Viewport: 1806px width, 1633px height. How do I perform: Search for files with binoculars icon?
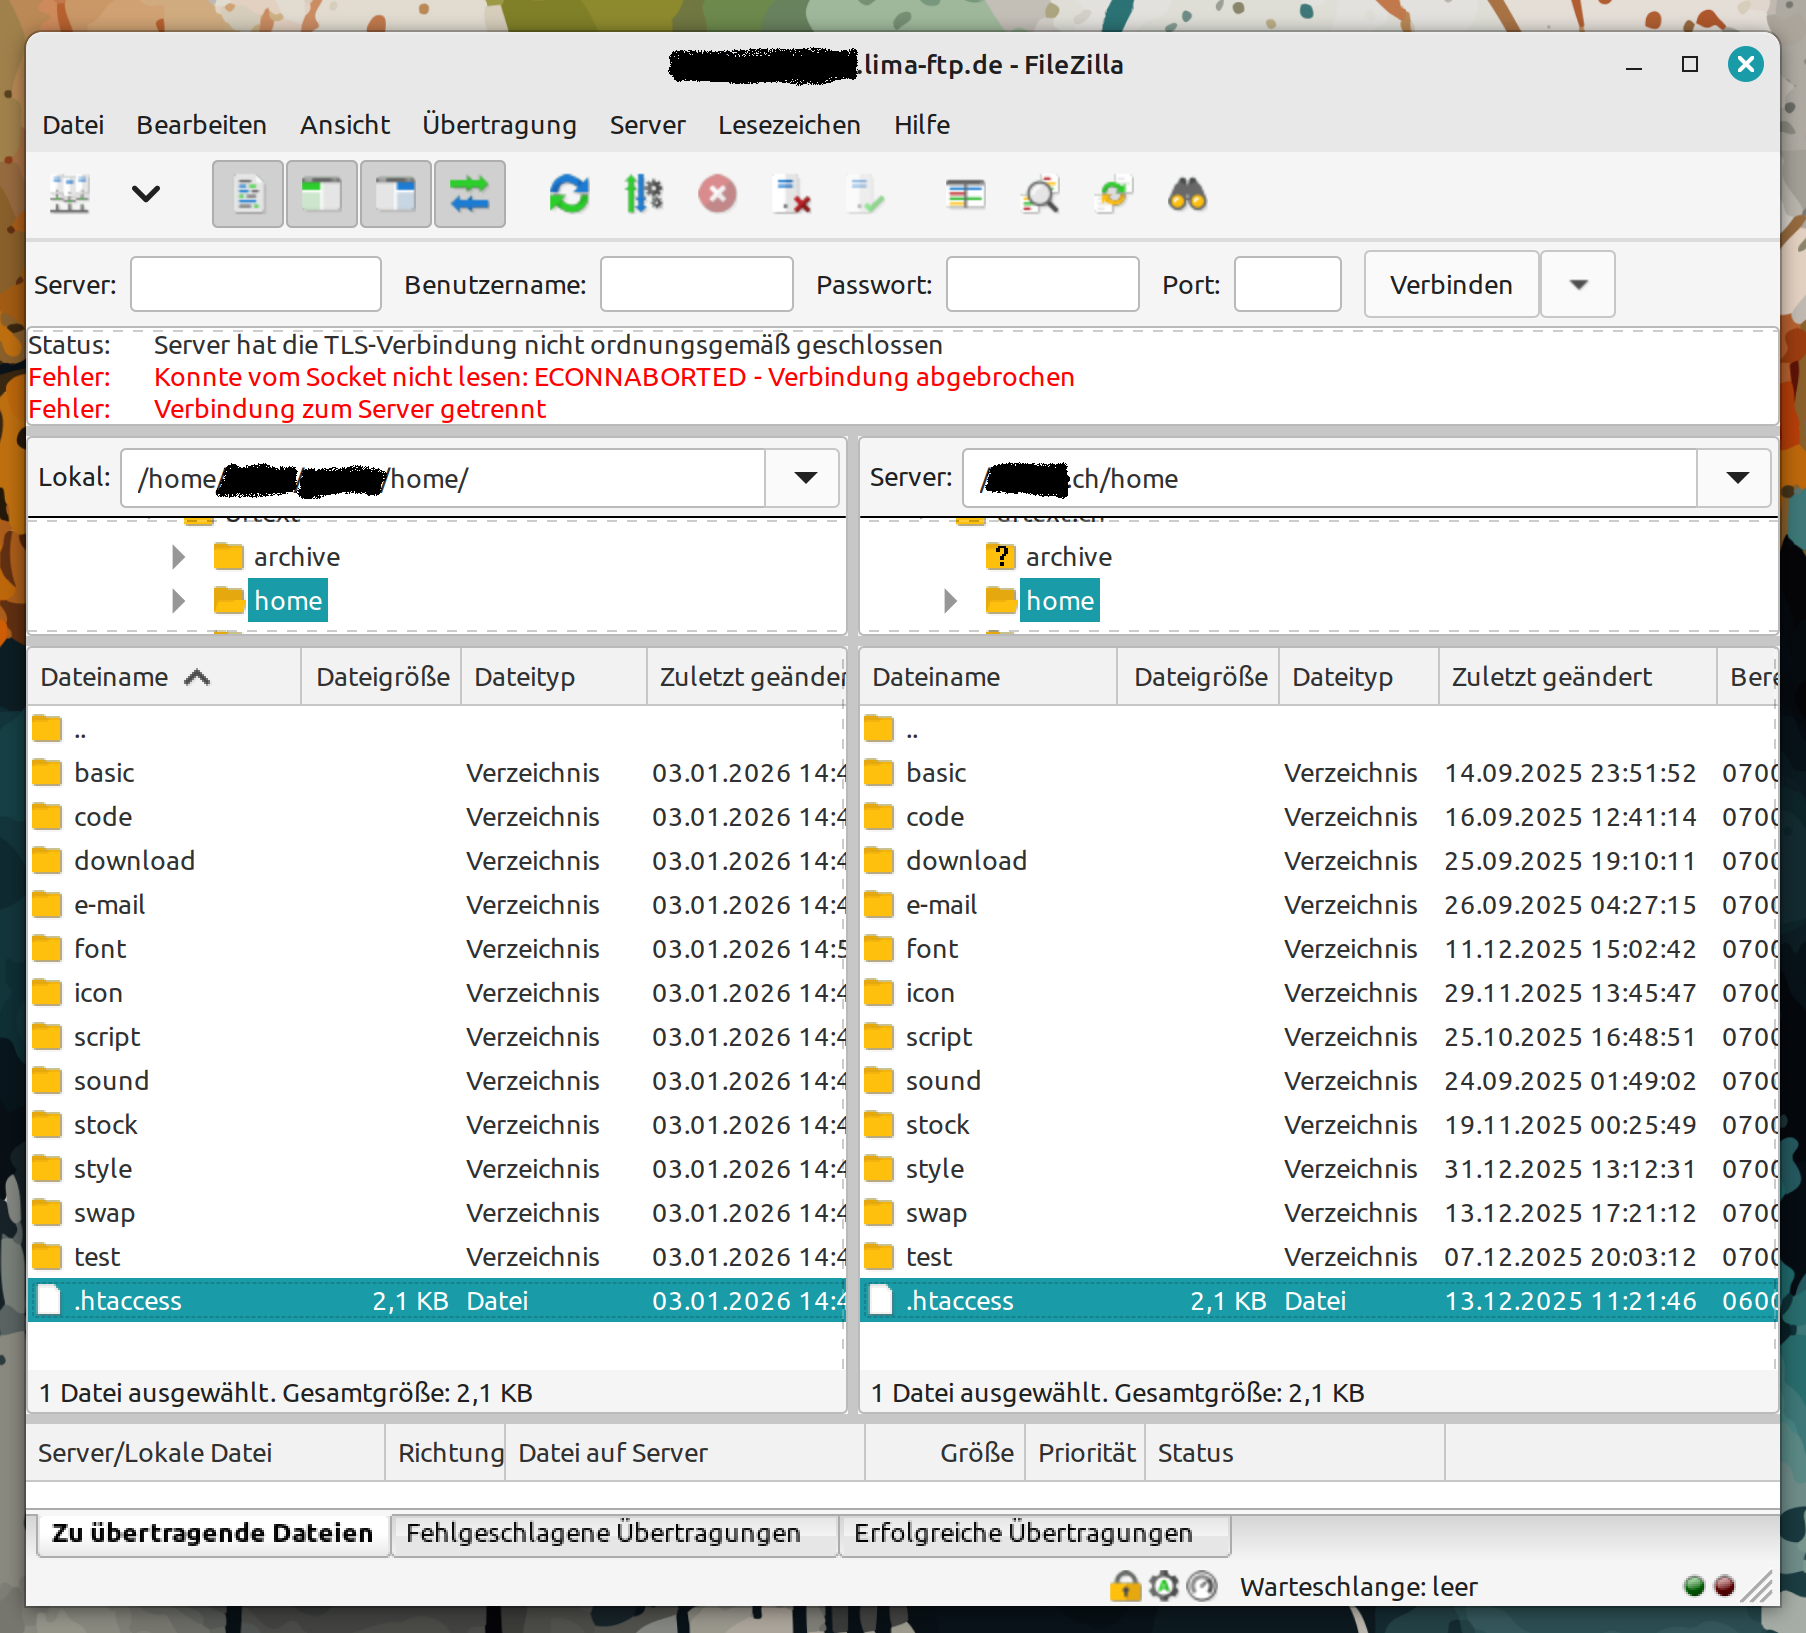[1187, 194]
